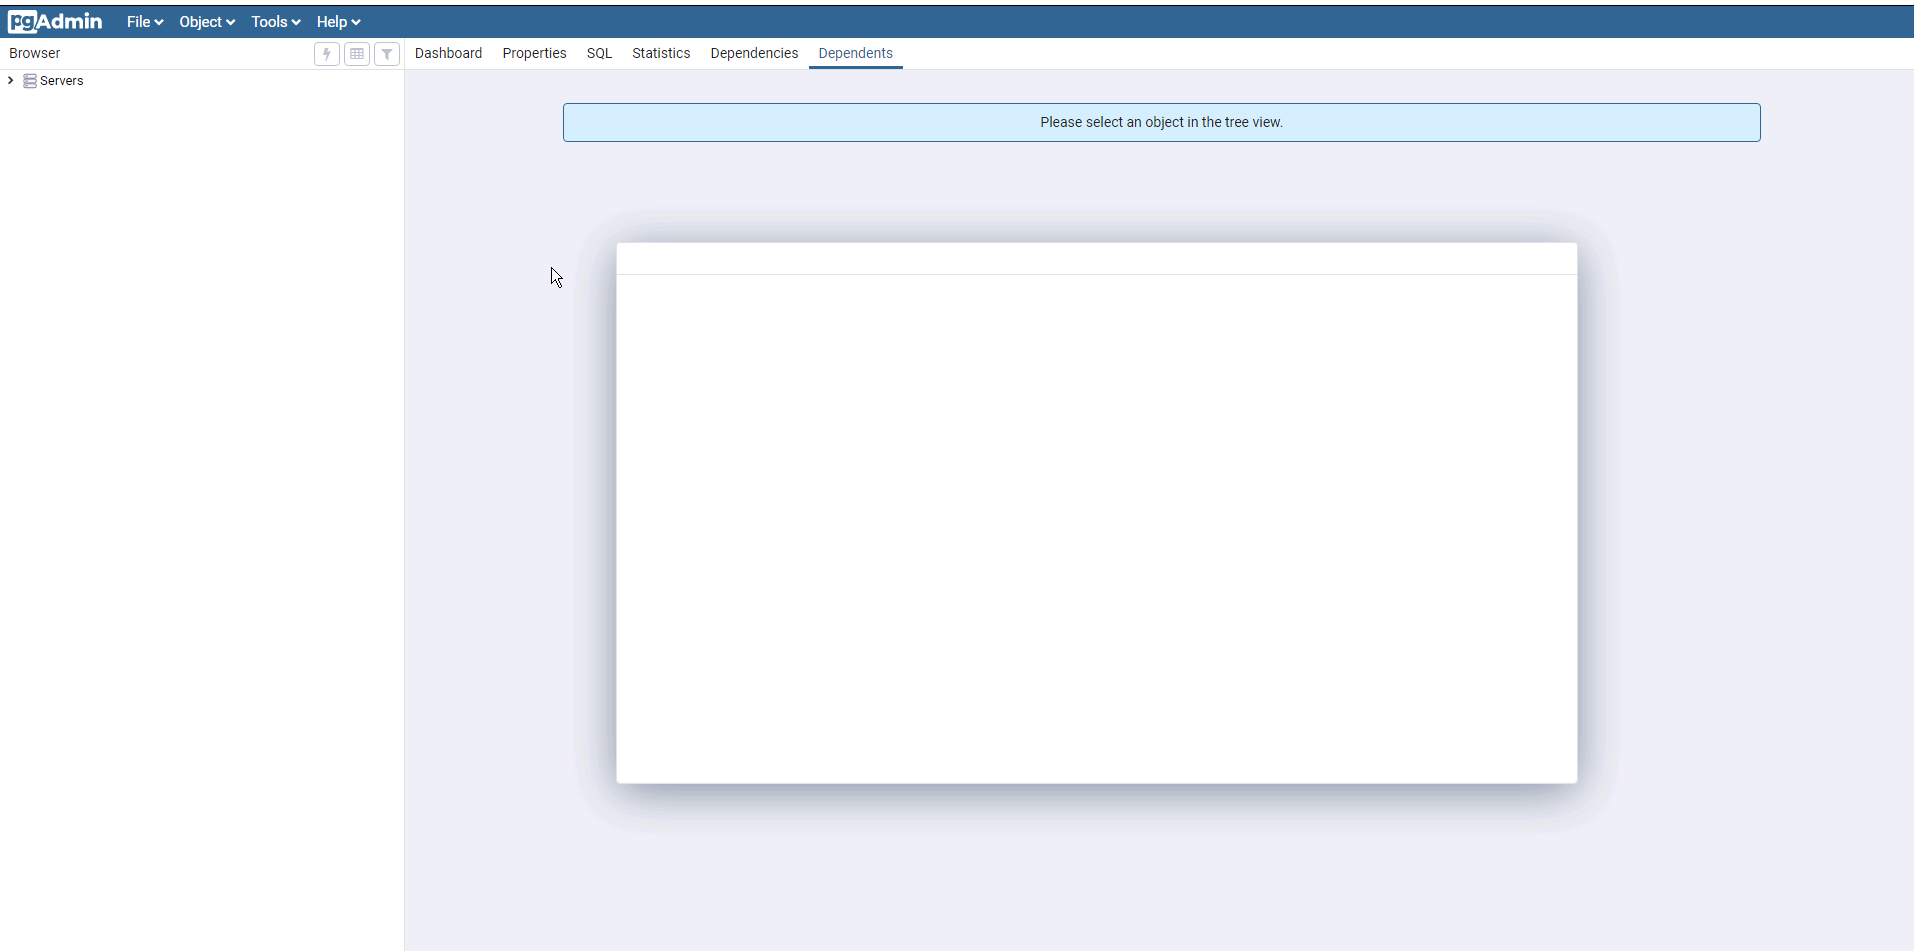The image size is (1914, 951).
Task: Open the Query Tool lightning icon
Action: pos(327,54)
